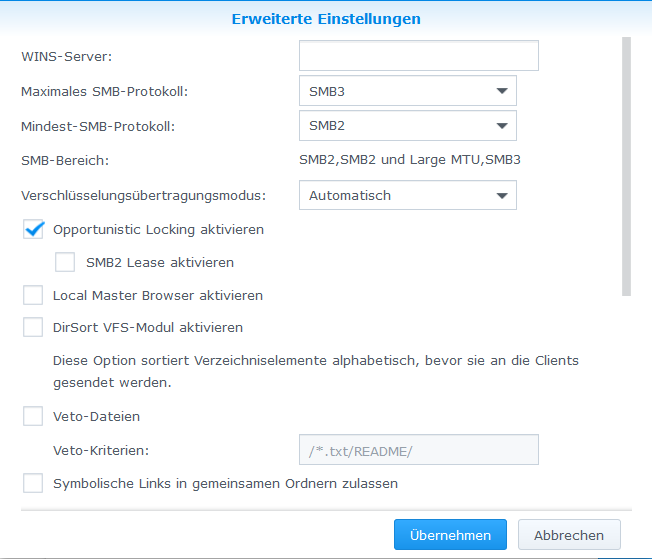652x559 pixels.
Task: Open the Verschlüsselungsübertragungsmodus dropdown
Action: coord(408,195)
